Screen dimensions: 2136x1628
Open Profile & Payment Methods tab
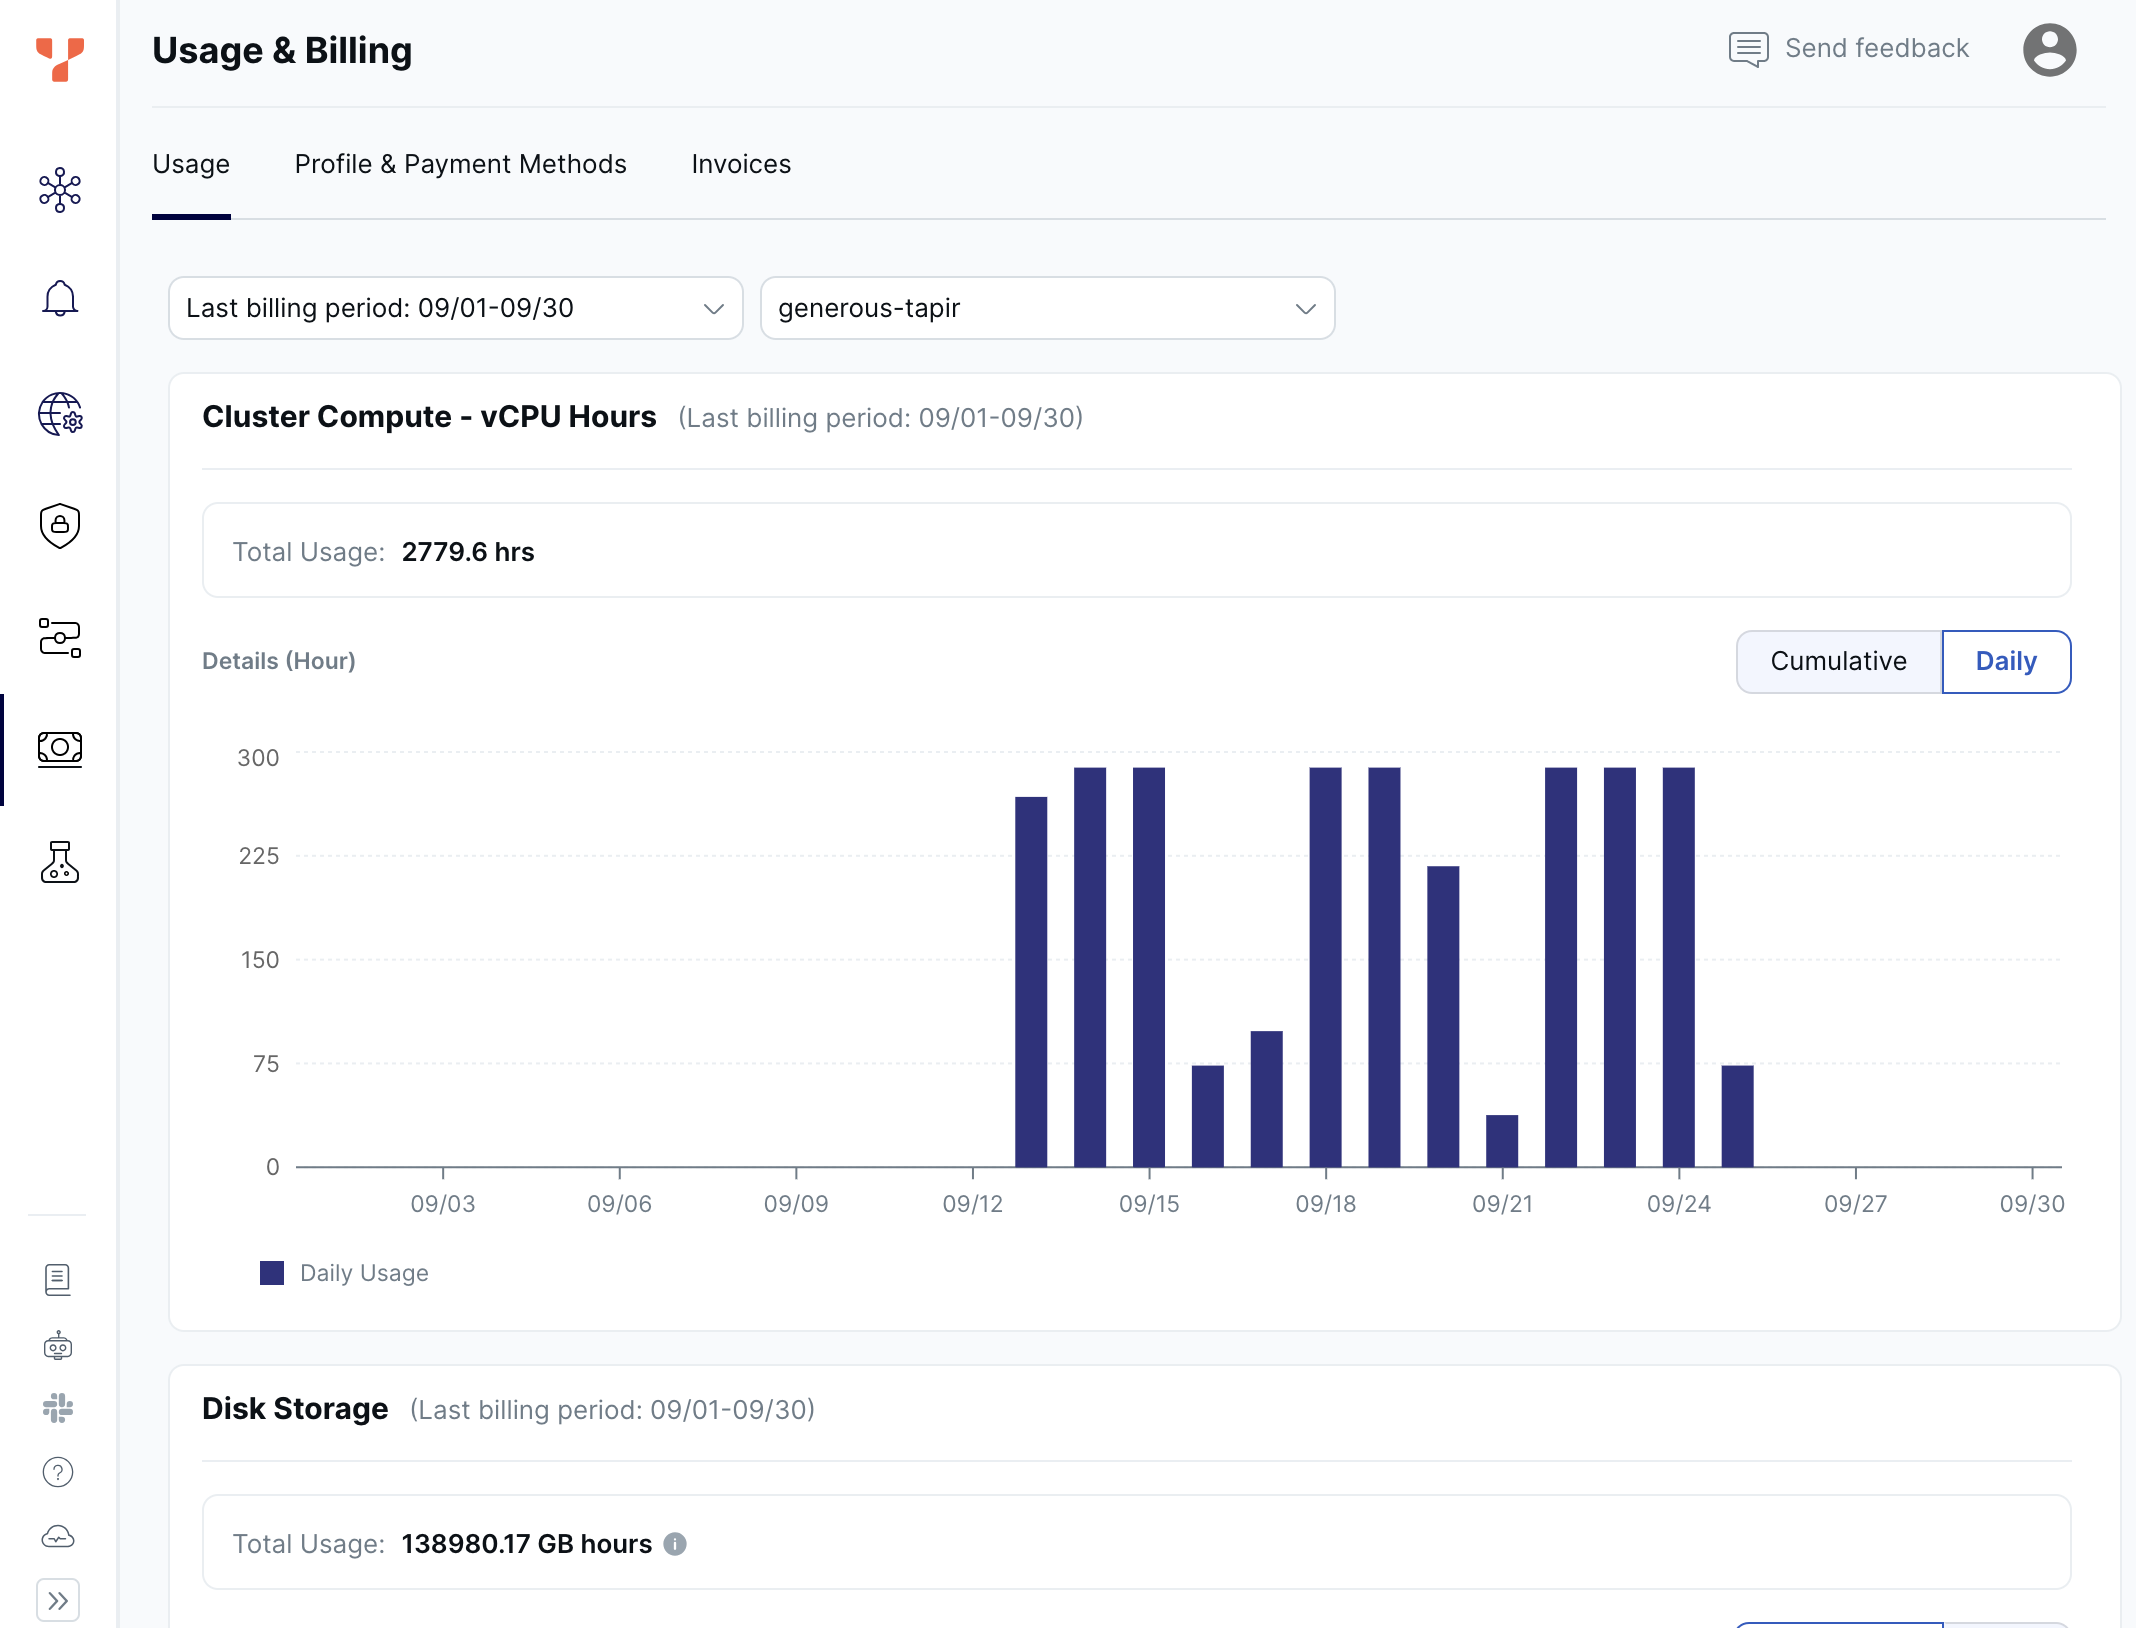pos(460,163)
